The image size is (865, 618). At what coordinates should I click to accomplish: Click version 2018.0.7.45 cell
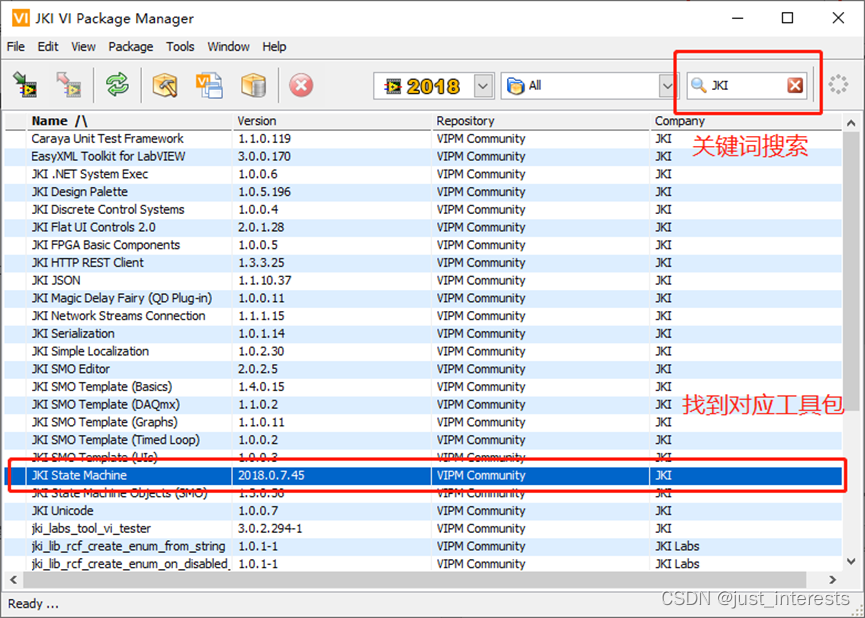[x=332, y=475]
